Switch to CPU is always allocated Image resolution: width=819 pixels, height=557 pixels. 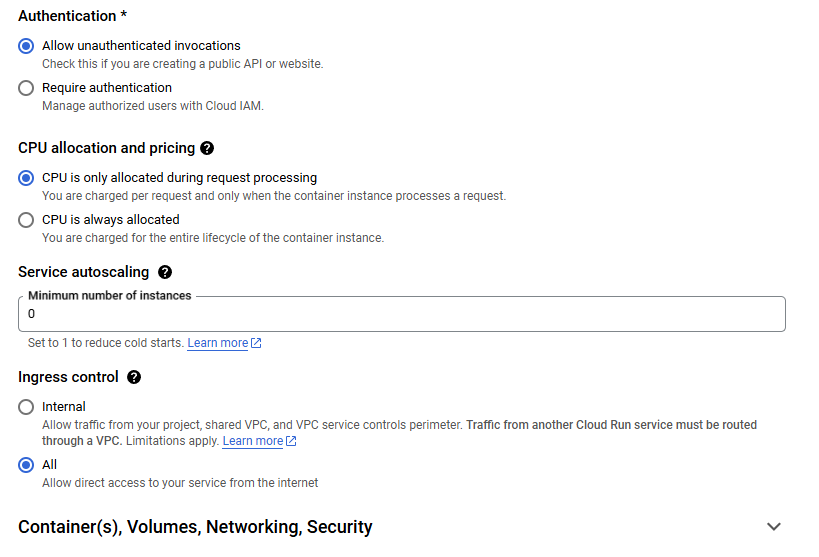tap(27, 220)
